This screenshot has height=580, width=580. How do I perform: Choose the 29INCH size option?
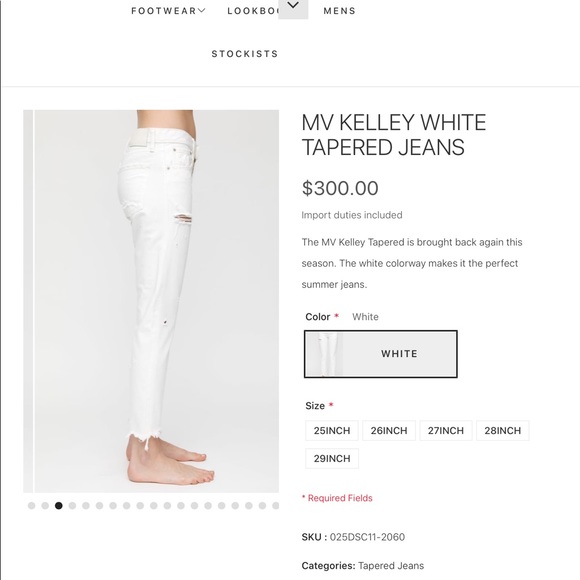tap(332, 459)
